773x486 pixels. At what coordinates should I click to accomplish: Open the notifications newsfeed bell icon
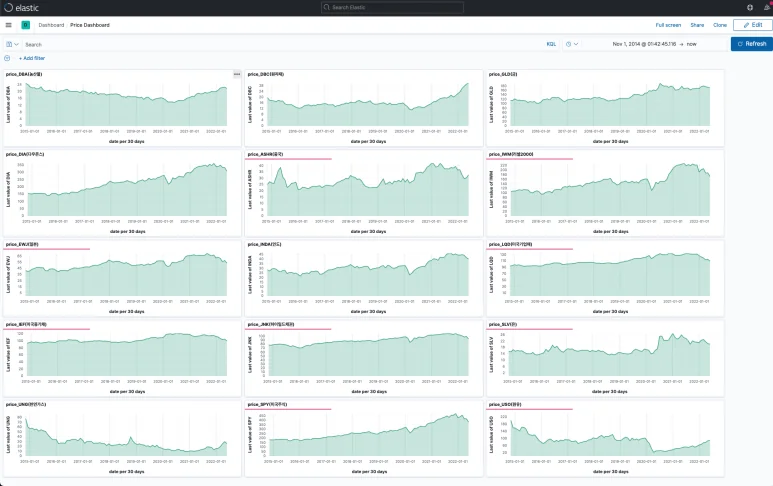pyautogui.click(x=765, y=7)
